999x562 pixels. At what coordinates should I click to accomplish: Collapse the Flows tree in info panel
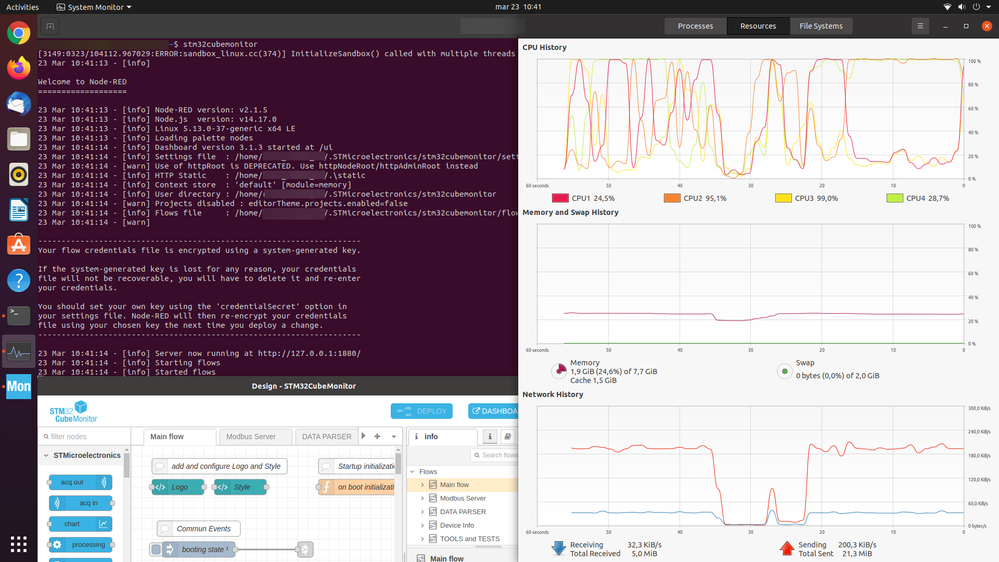(413, 472)
